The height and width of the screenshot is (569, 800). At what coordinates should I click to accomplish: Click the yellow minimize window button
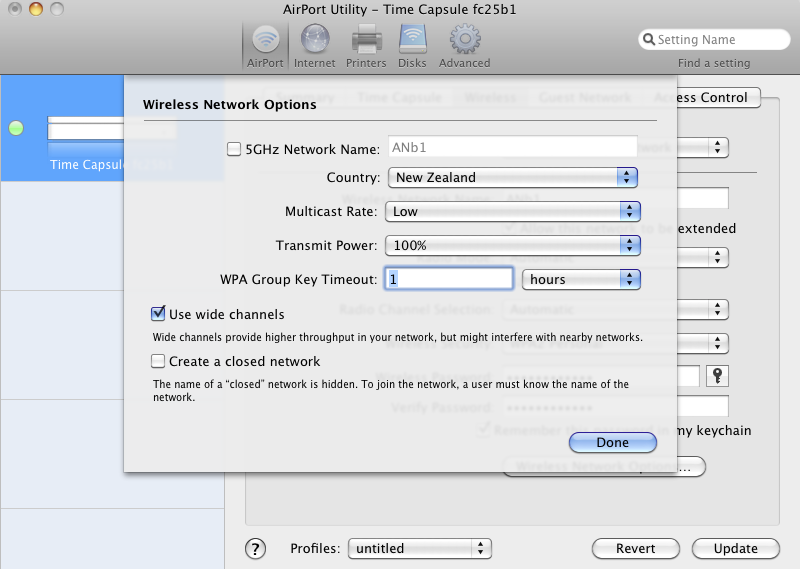point(36,9)
